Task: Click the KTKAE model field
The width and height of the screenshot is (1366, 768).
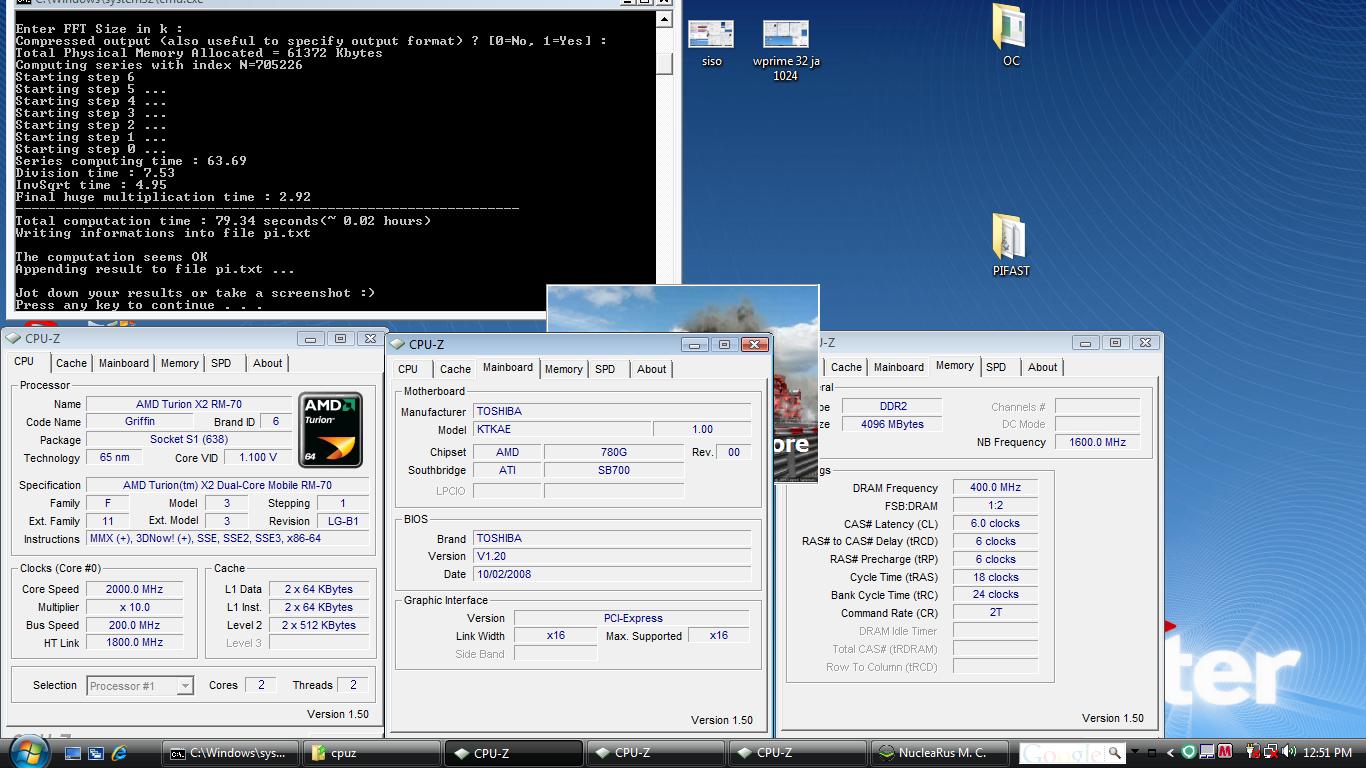Action: coord(561,429)
